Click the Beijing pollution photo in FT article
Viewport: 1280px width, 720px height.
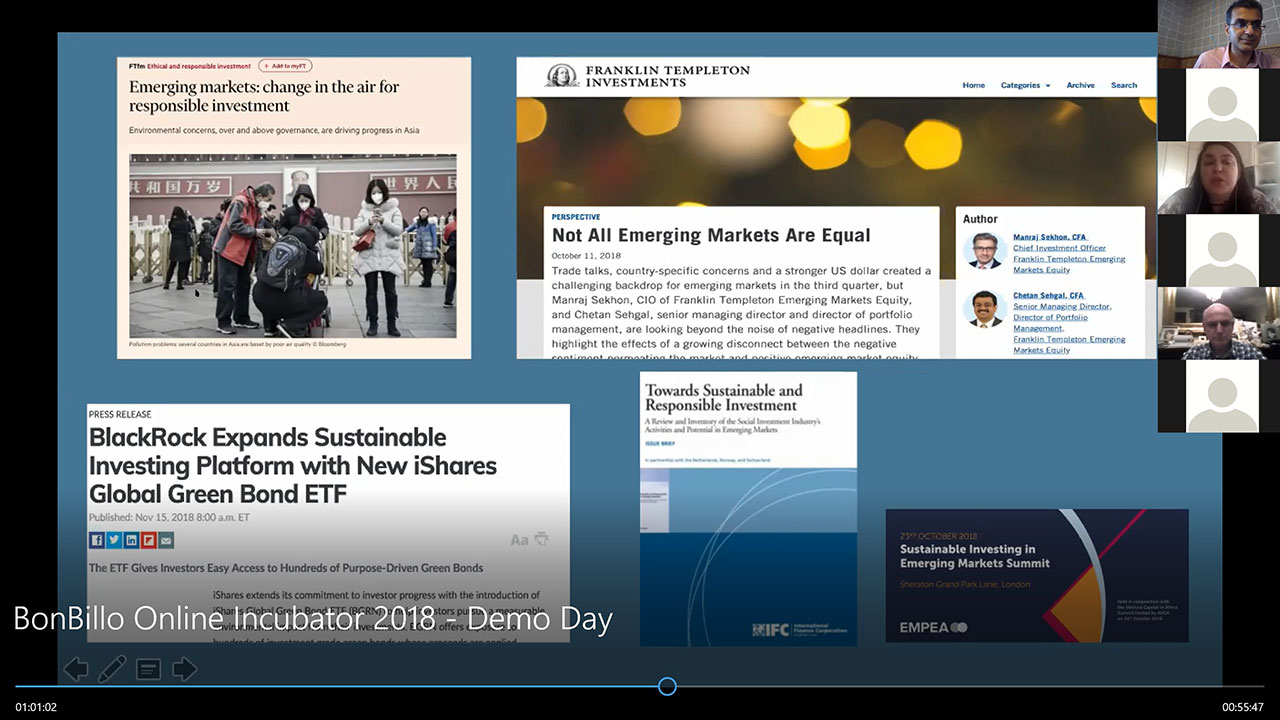pos(293,245)
